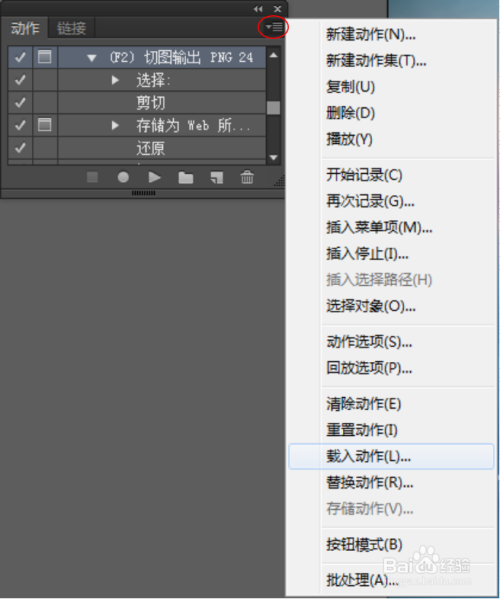Choose 动作选项(S)... from the menu
500x599 pixels.
[x=392, y=342]
